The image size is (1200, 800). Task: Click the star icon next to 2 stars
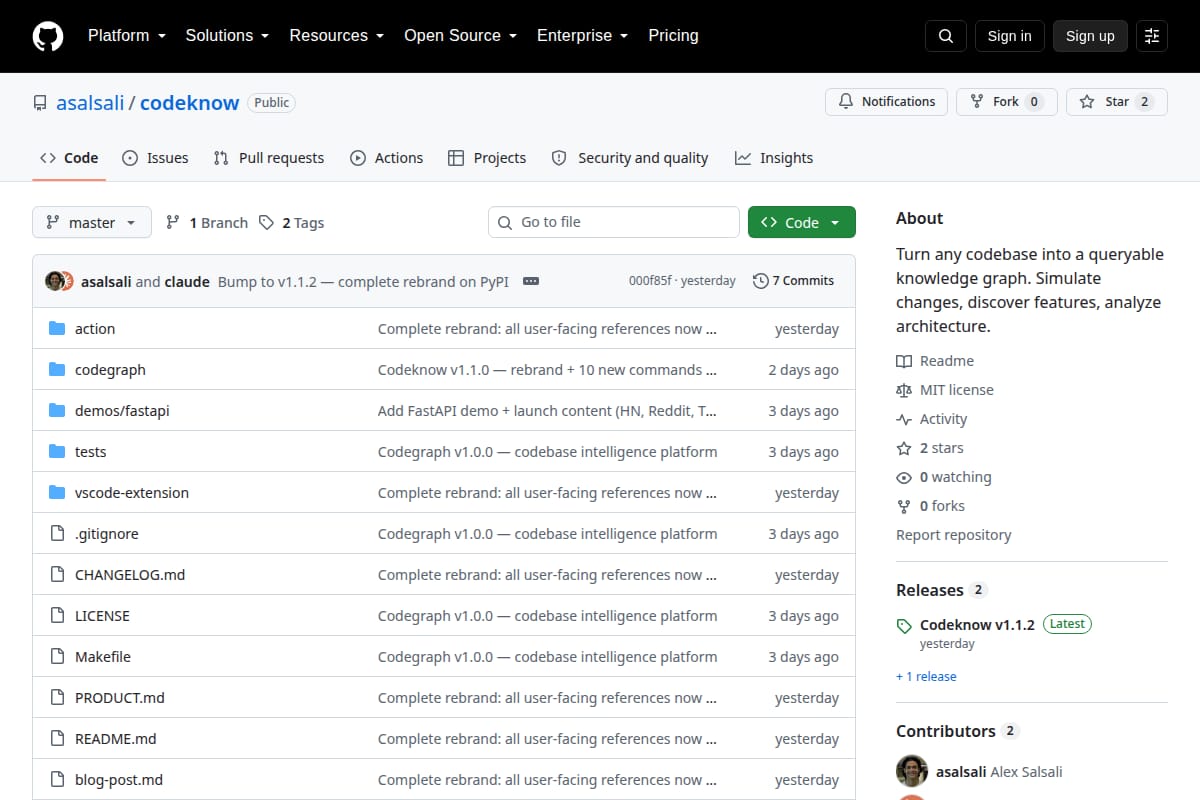pyautogui.click(x=904, y=448)
